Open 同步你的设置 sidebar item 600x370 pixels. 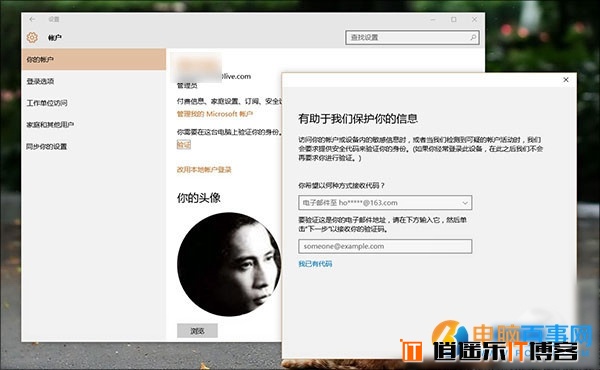(x=94, y=147)
